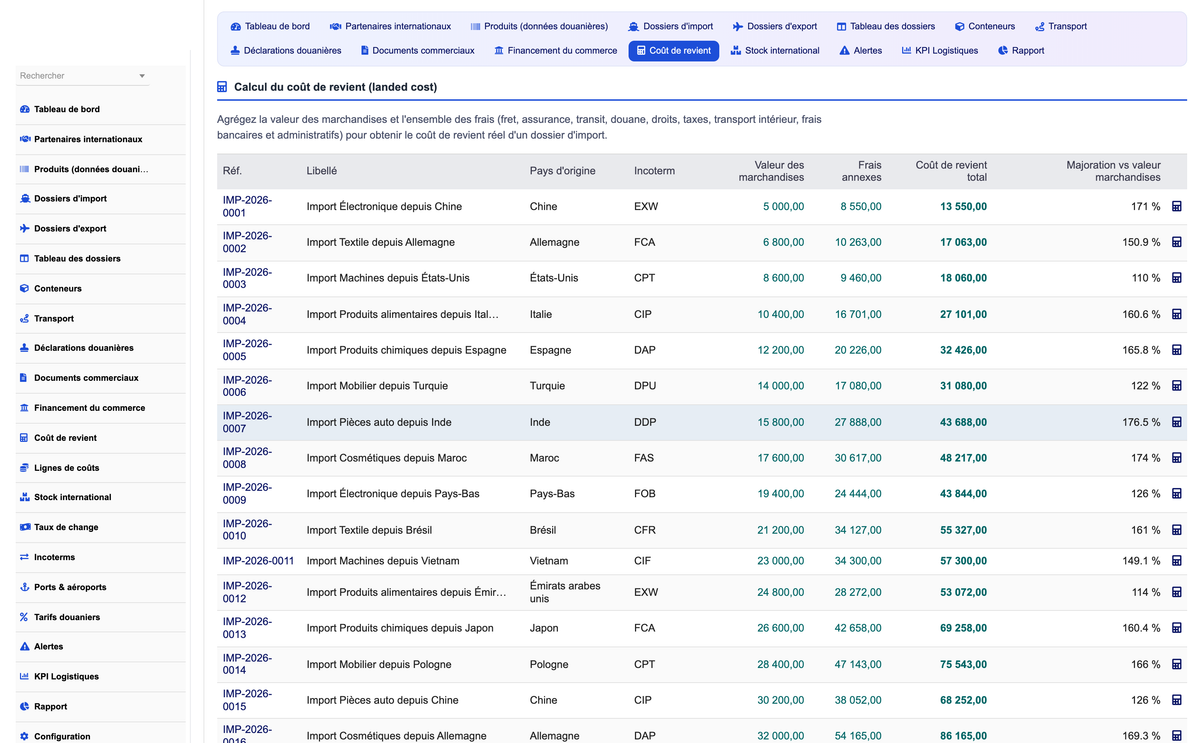This screenshot has width=1200, height=743.
Task: Switch to the Alertes tab
Action: [x=861, y=51]
